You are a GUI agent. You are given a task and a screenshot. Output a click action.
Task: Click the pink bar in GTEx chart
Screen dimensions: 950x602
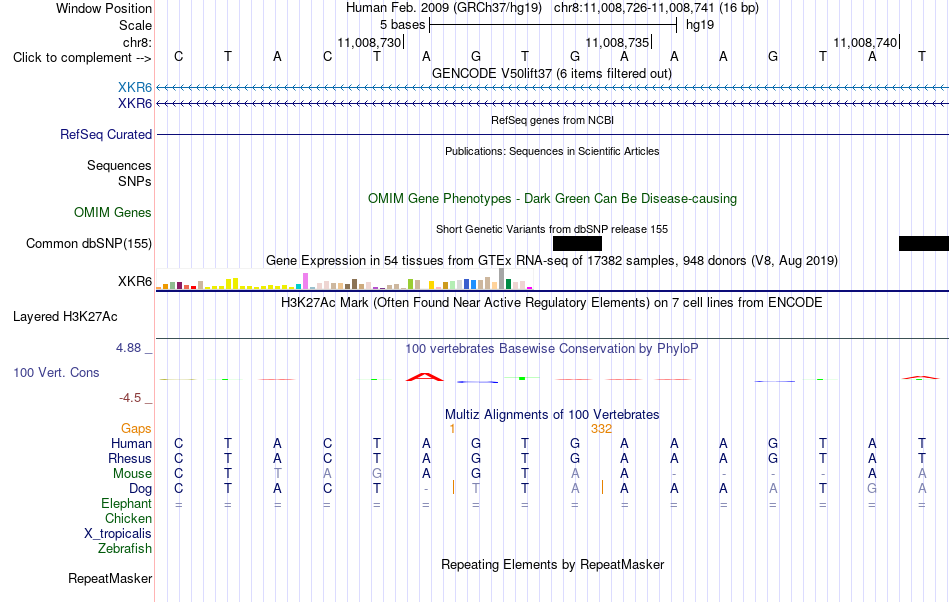305,281
